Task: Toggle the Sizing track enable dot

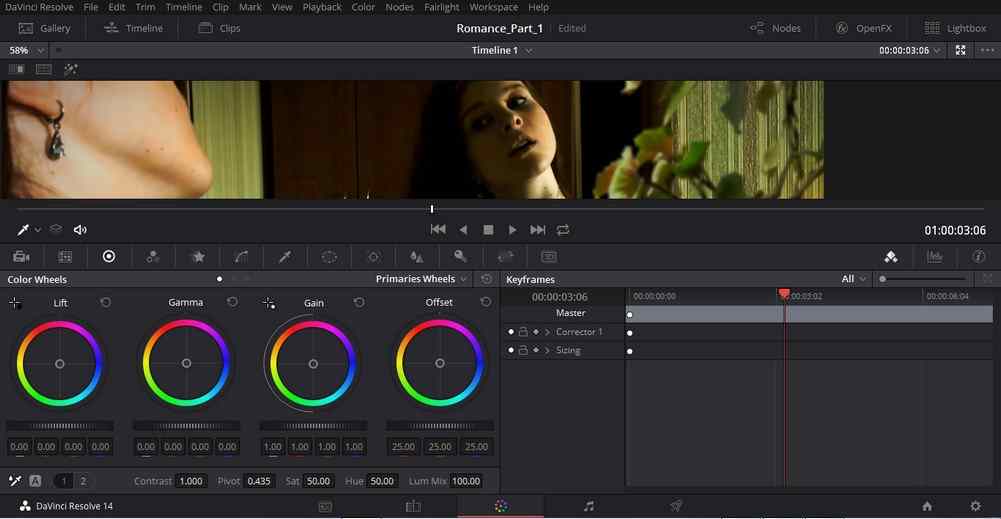Action: point(511,351)
